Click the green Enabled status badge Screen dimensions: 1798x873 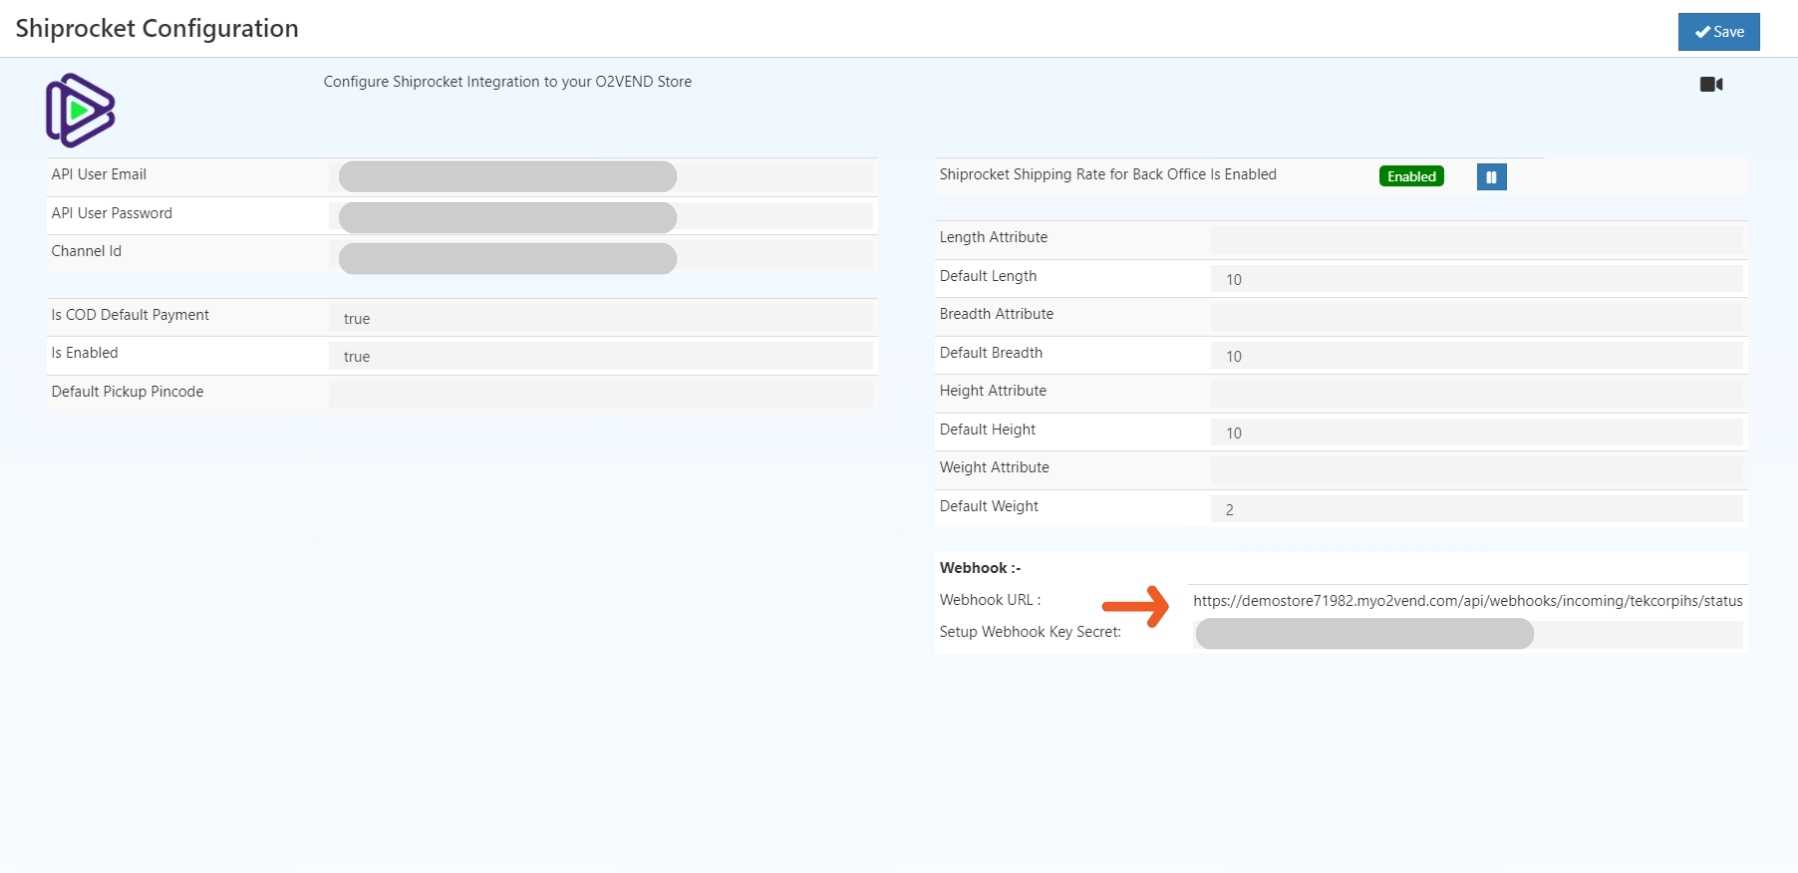coord(1411,176)
